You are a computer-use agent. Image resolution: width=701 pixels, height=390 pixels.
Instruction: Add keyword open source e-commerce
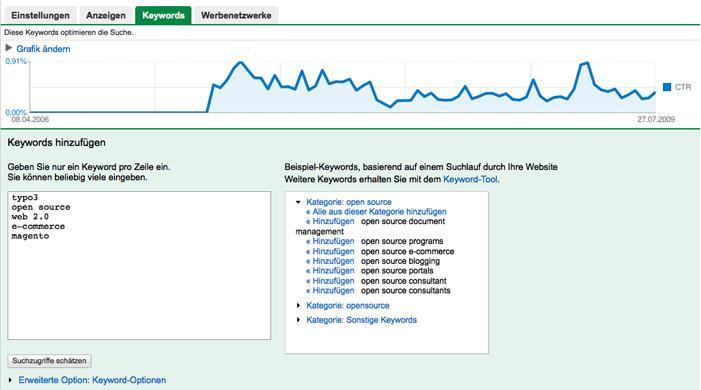pyautogui.click(x=330, y=251)
